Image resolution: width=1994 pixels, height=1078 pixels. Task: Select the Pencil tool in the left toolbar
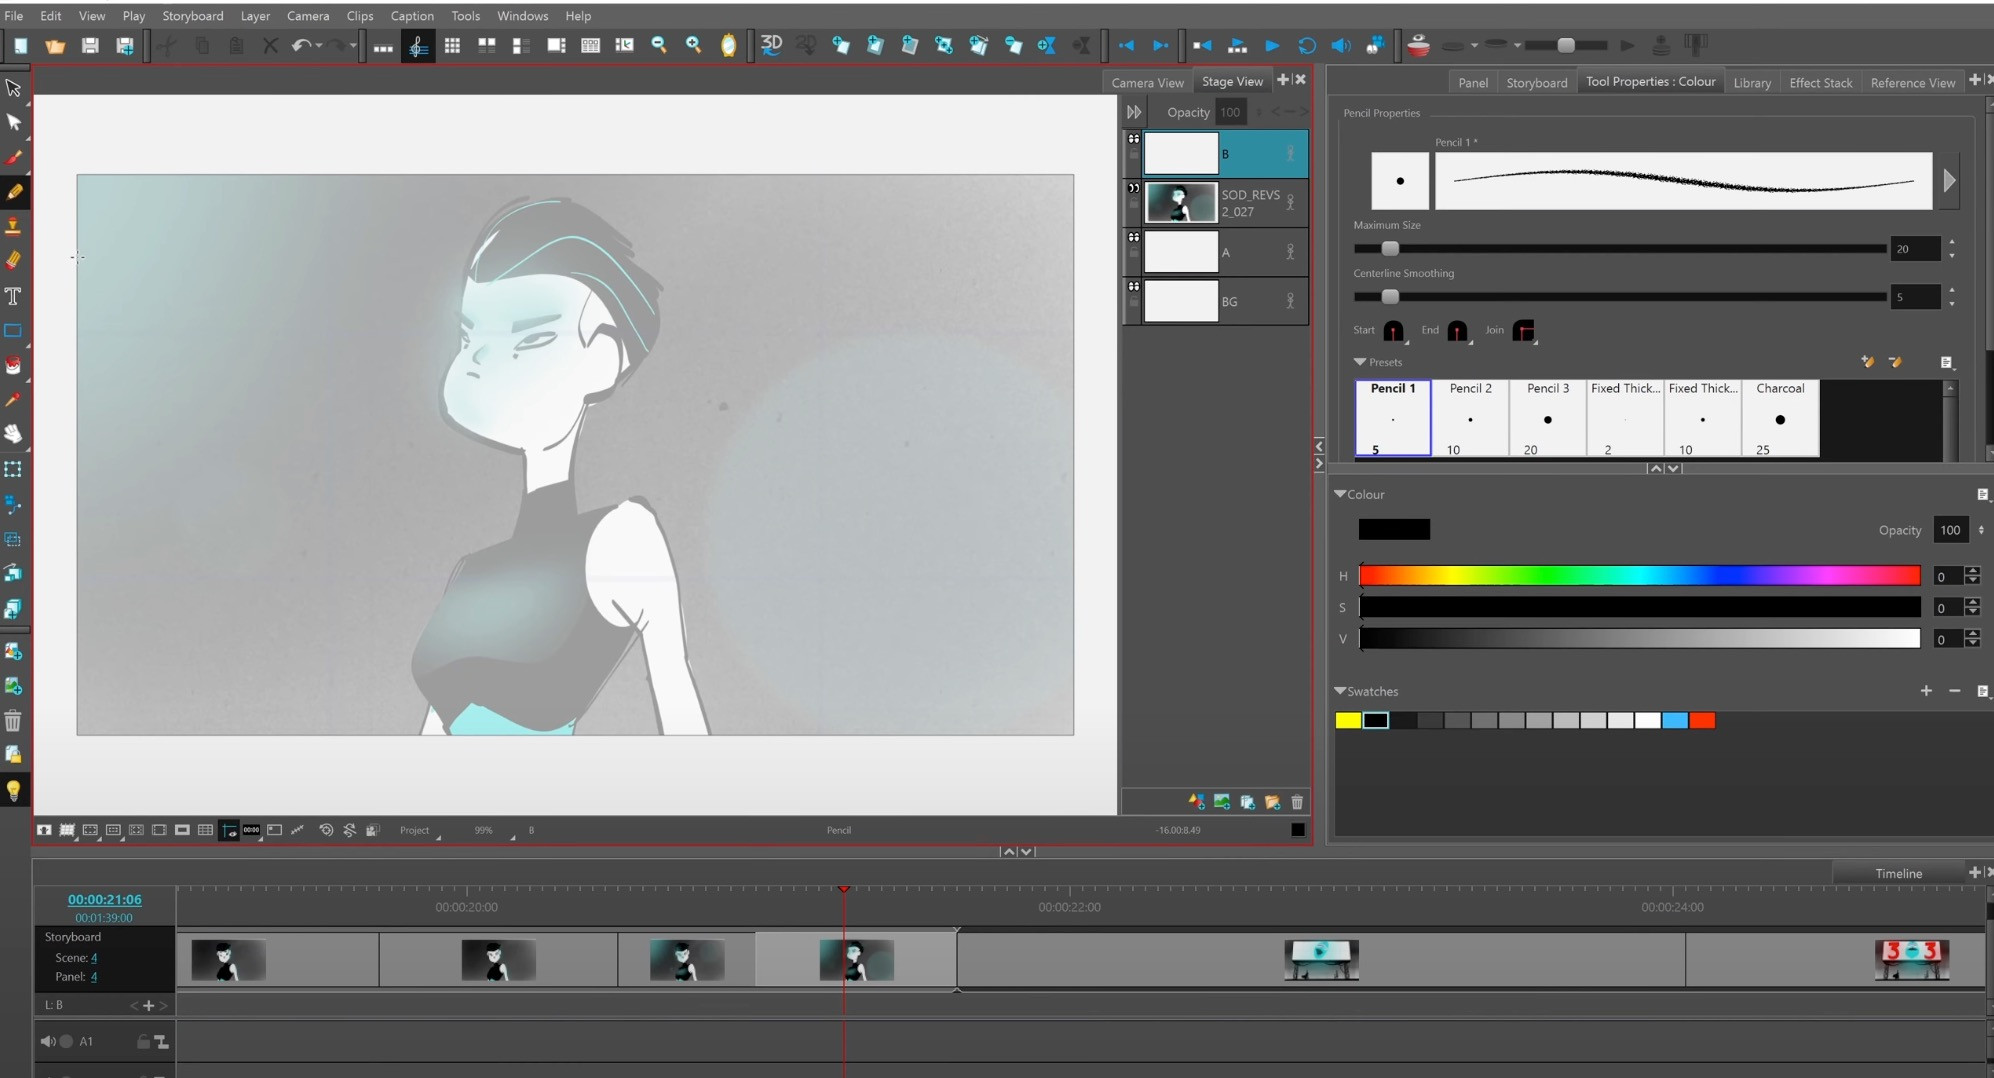[14, 192]
